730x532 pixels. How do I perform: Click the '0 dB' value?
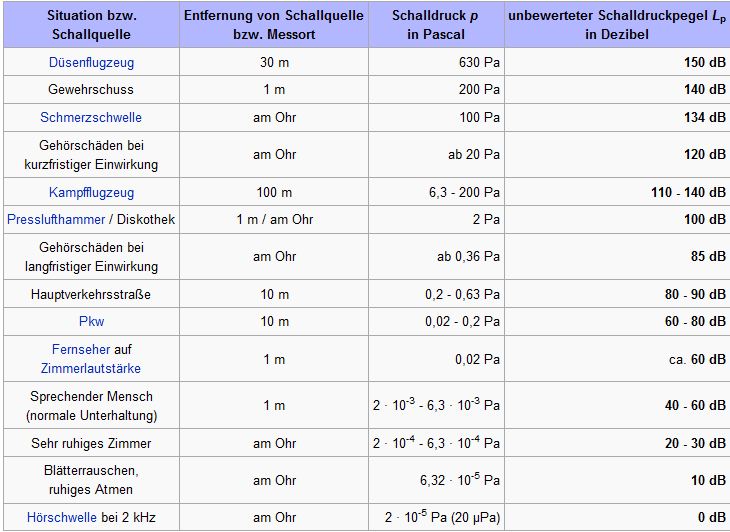tap(712, 517)
